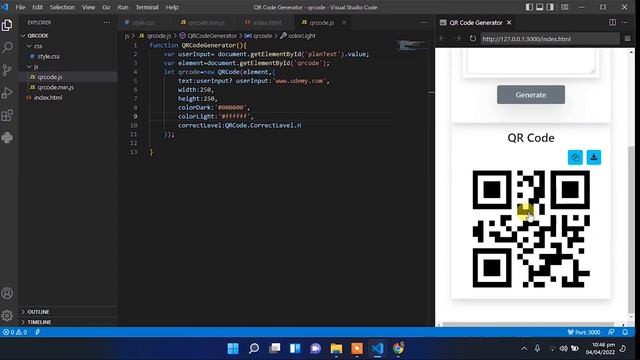Open the Accounts menu icon
Viewport: 640px width, 360px height.
pos(7,293)
